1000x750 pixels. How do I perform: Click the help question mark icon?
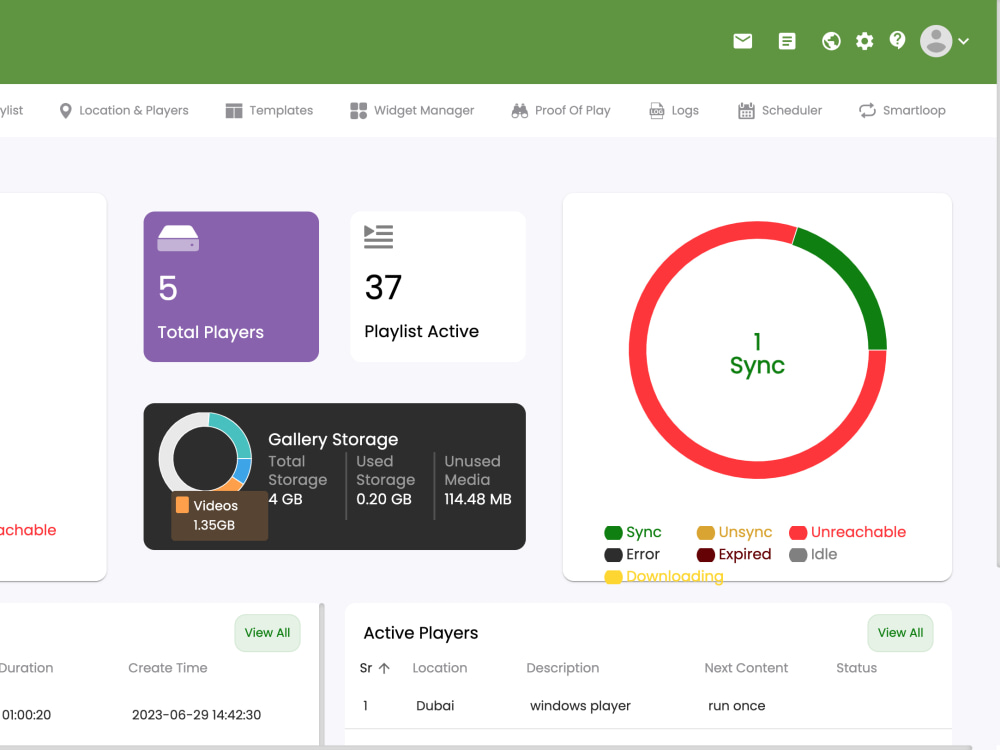(x=897, y=40)
